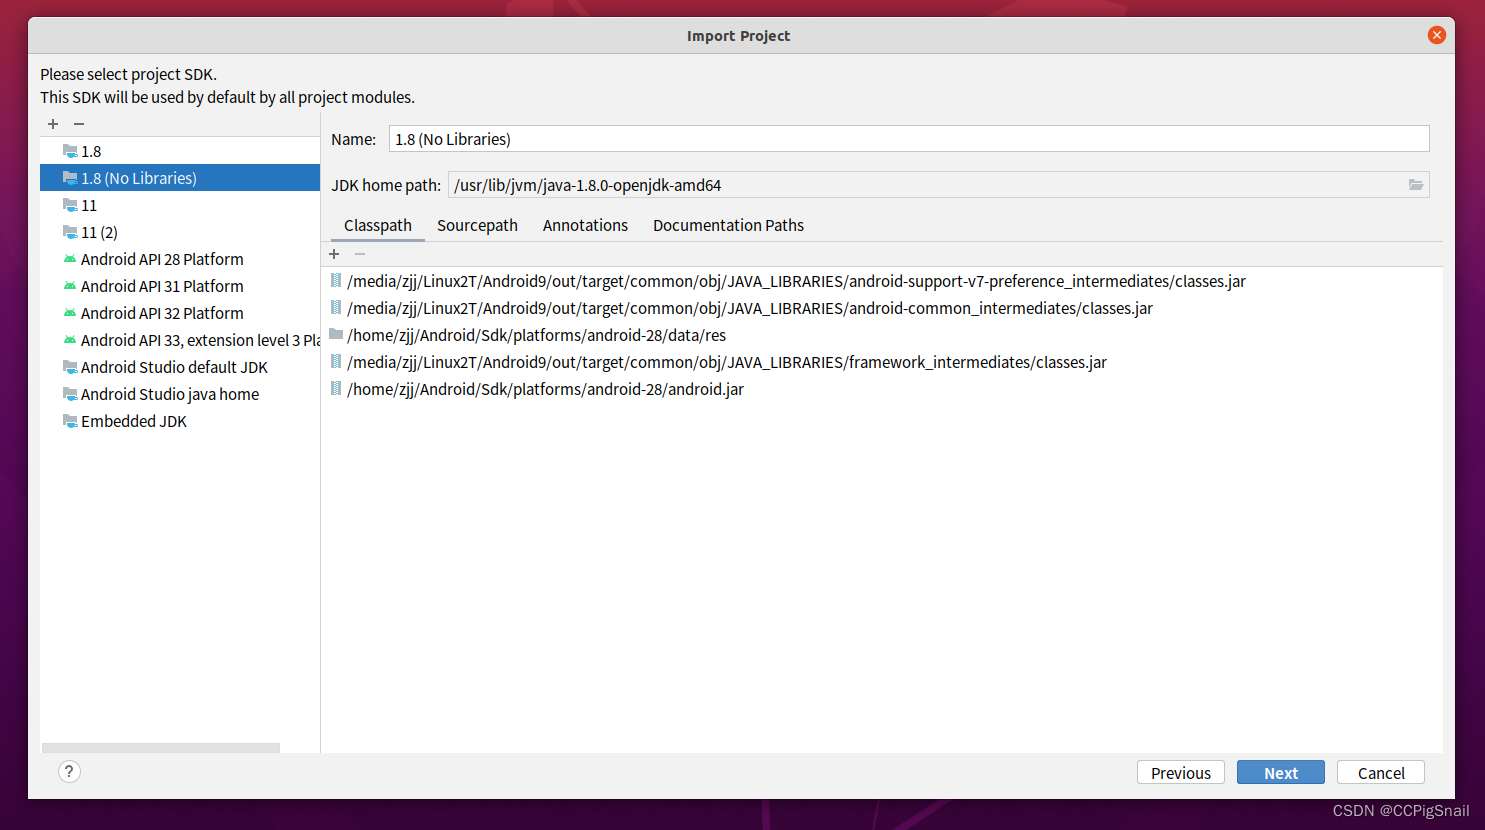Select the 1.8 SDK entry
This screenshot has width=1485, height=830.
(x=180, y=151)
